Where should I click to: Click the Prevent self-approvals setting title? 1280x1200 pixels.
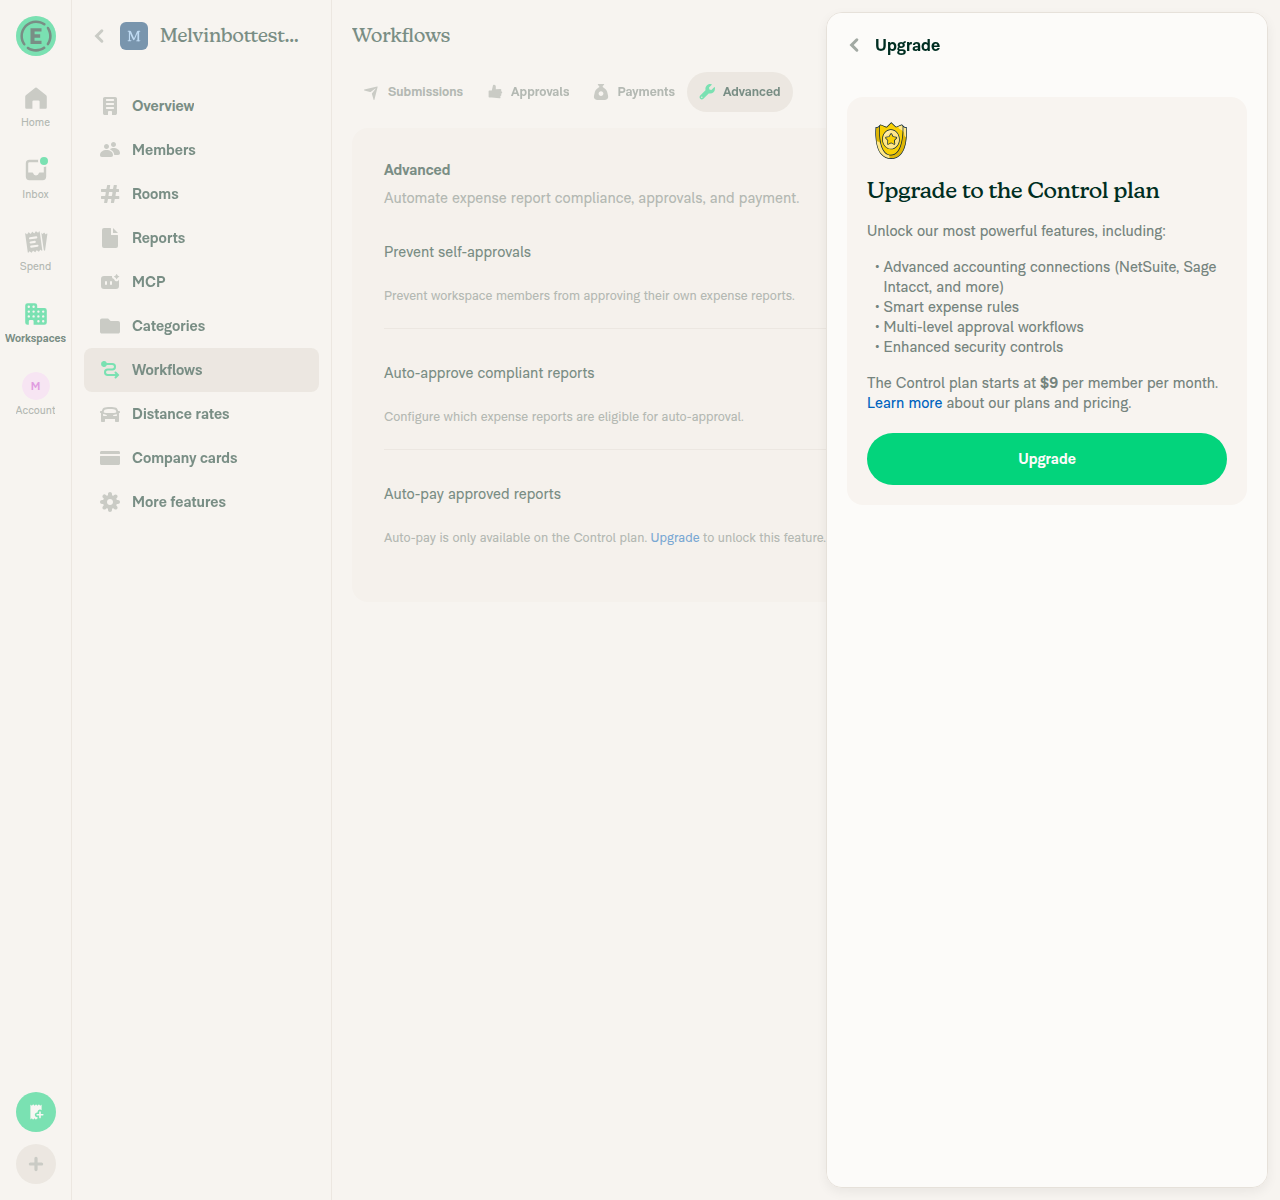(457, 252)
